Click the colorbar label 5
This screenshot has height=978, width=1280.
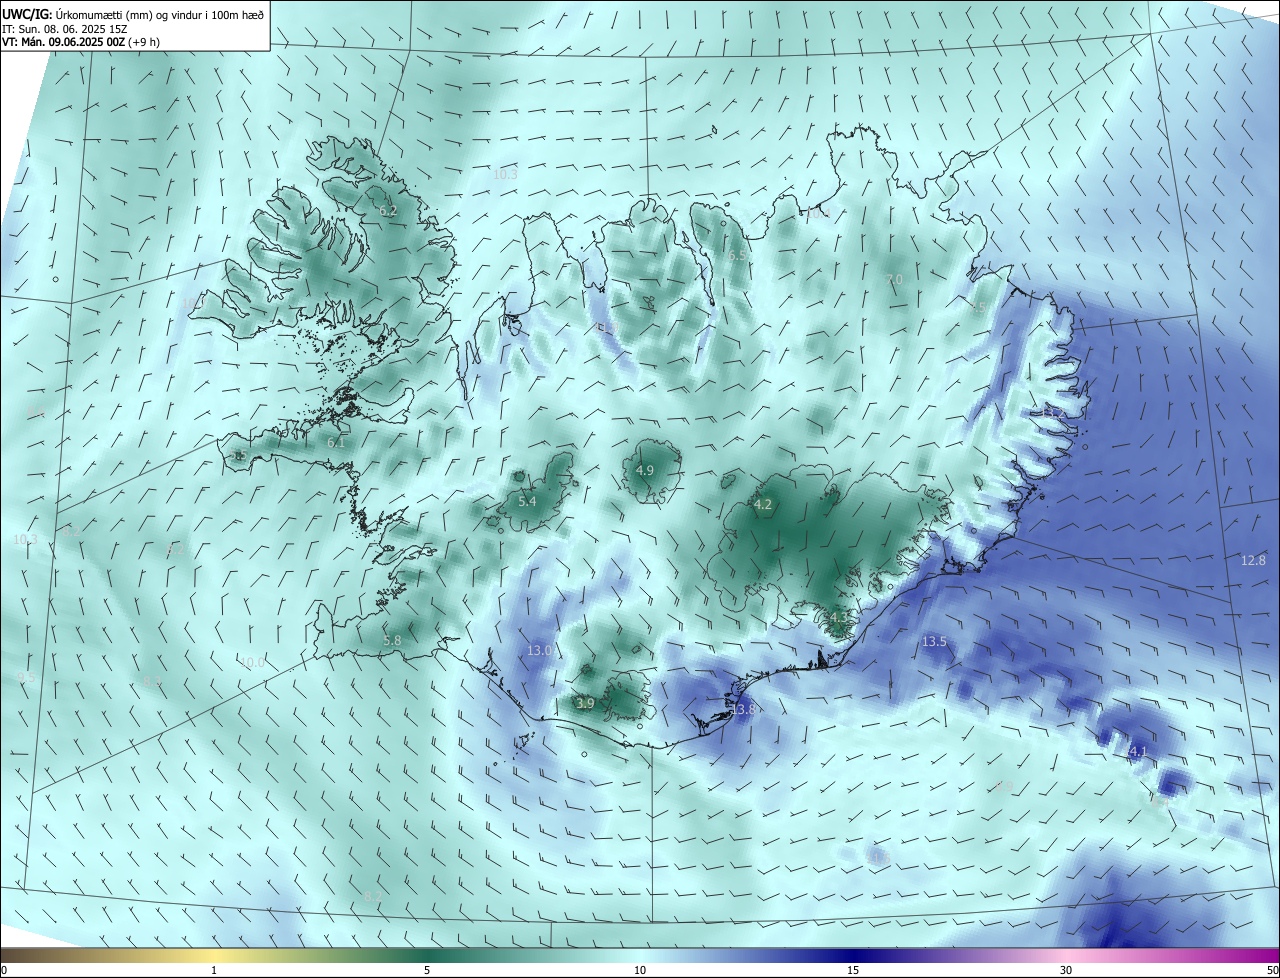click(x=427, y=970)
